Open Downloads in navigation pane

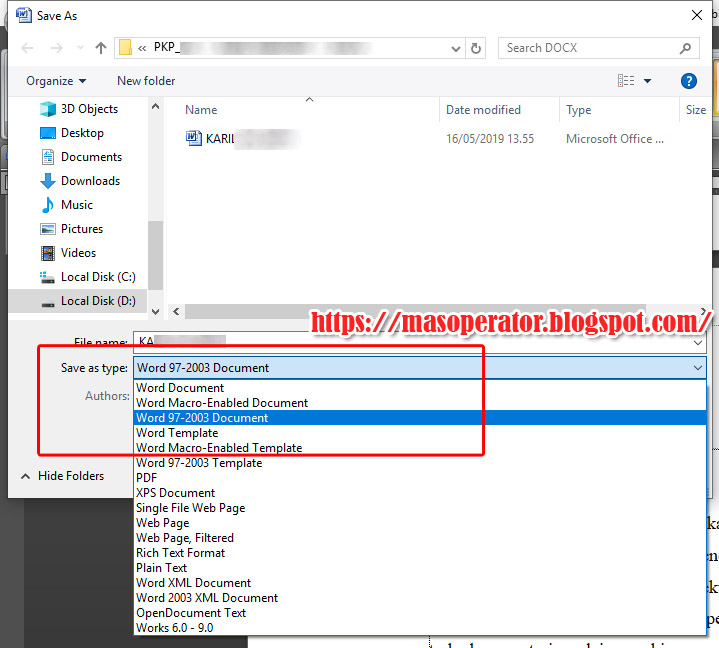point(90,181)
